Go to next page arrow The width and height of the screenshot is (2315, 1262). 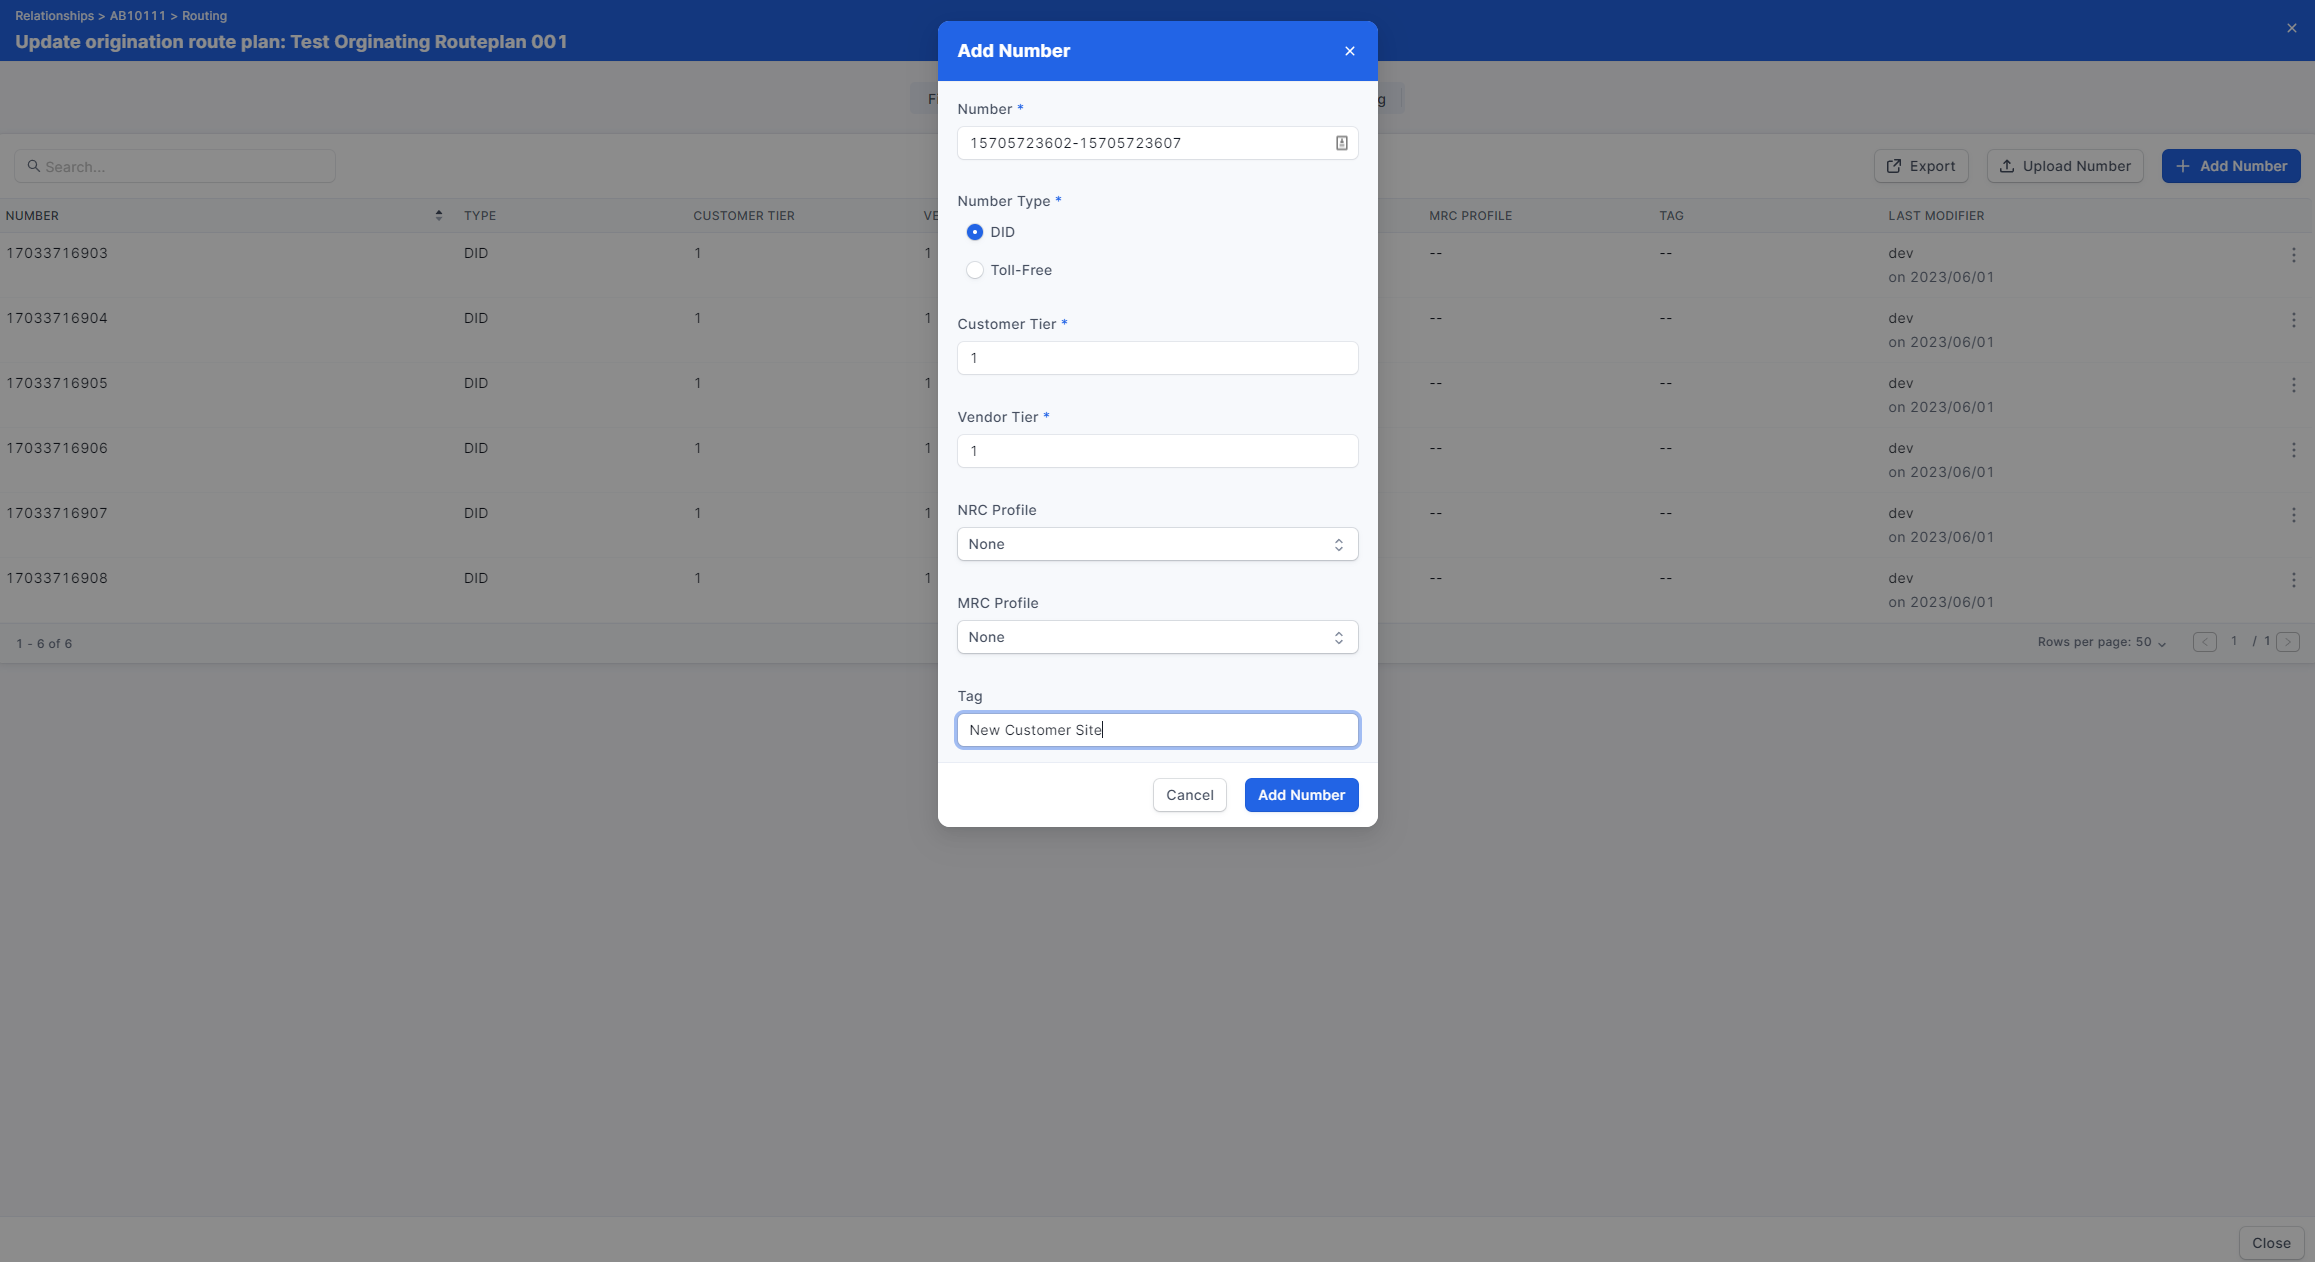(2288, 642)
